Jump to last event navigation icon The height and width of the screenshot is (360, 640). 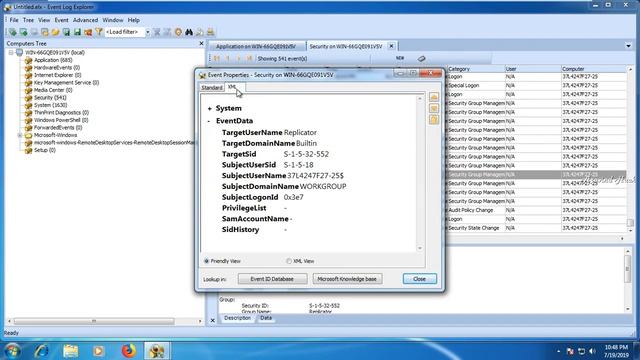[x=249, y=58]
